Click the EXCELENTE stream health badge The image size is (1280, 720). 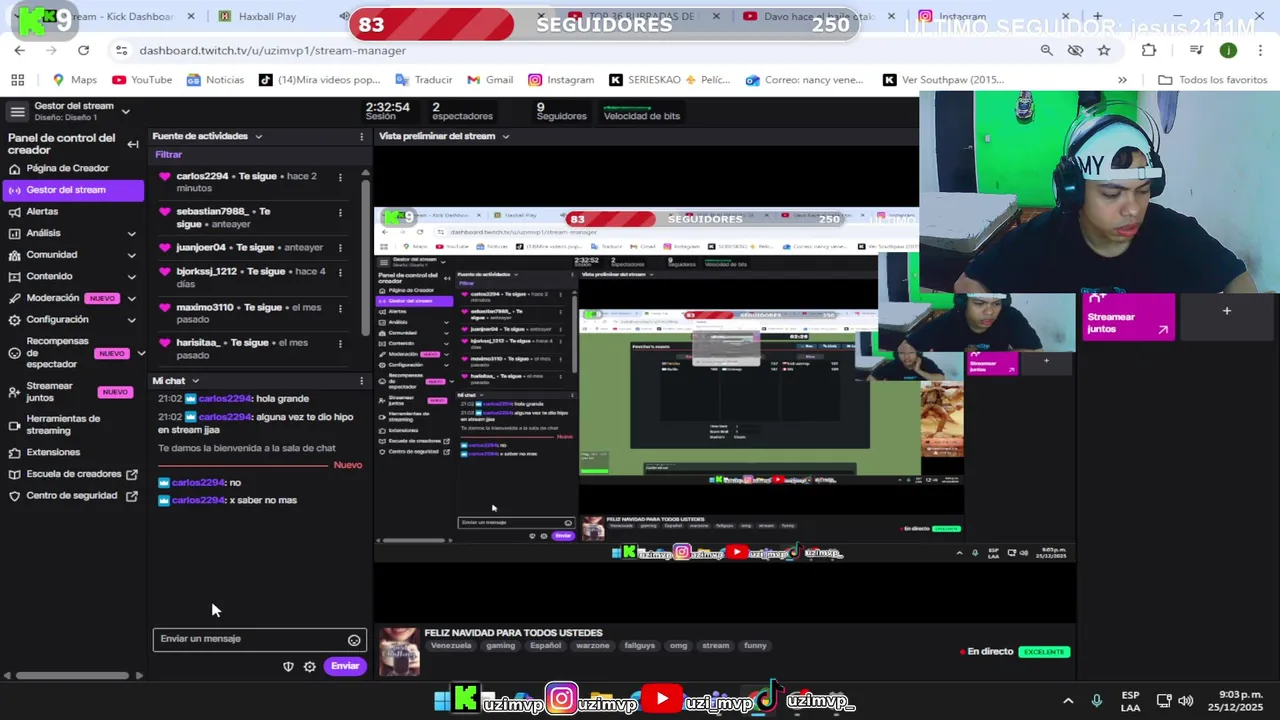click(1044, 652)
